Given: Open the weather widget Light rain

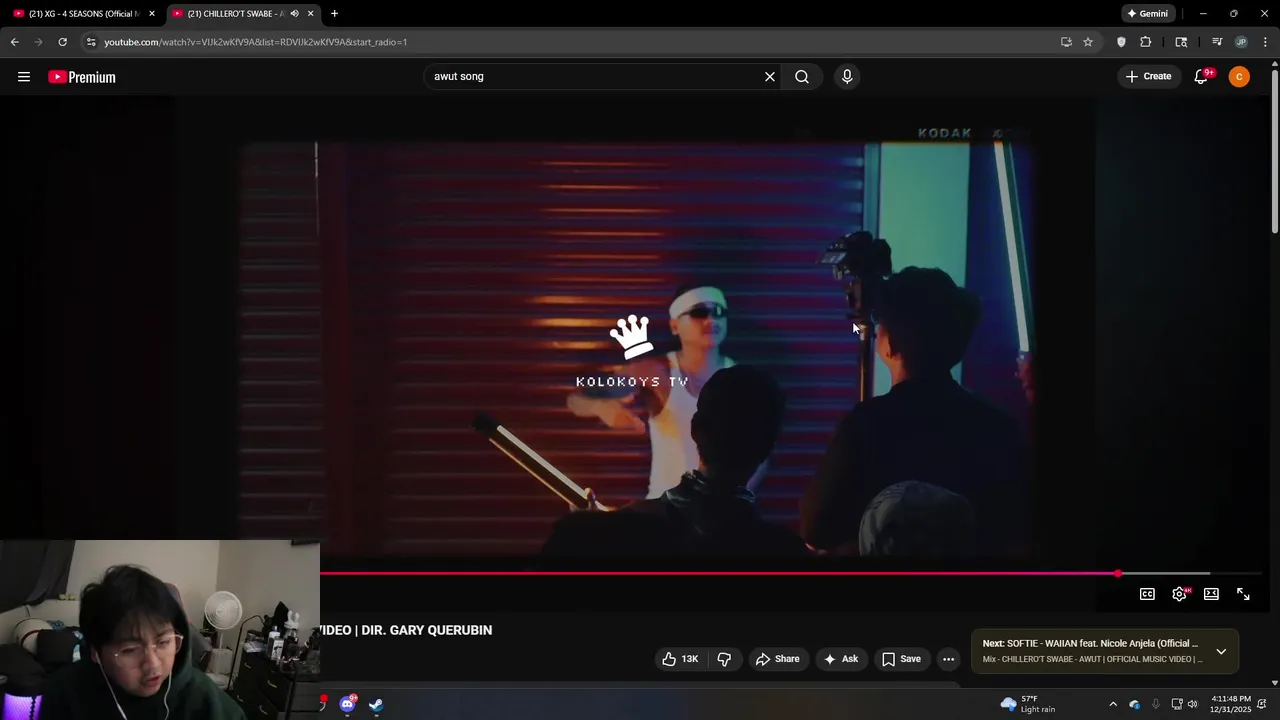Looking at the screenshot, I should pos(1029,704).
